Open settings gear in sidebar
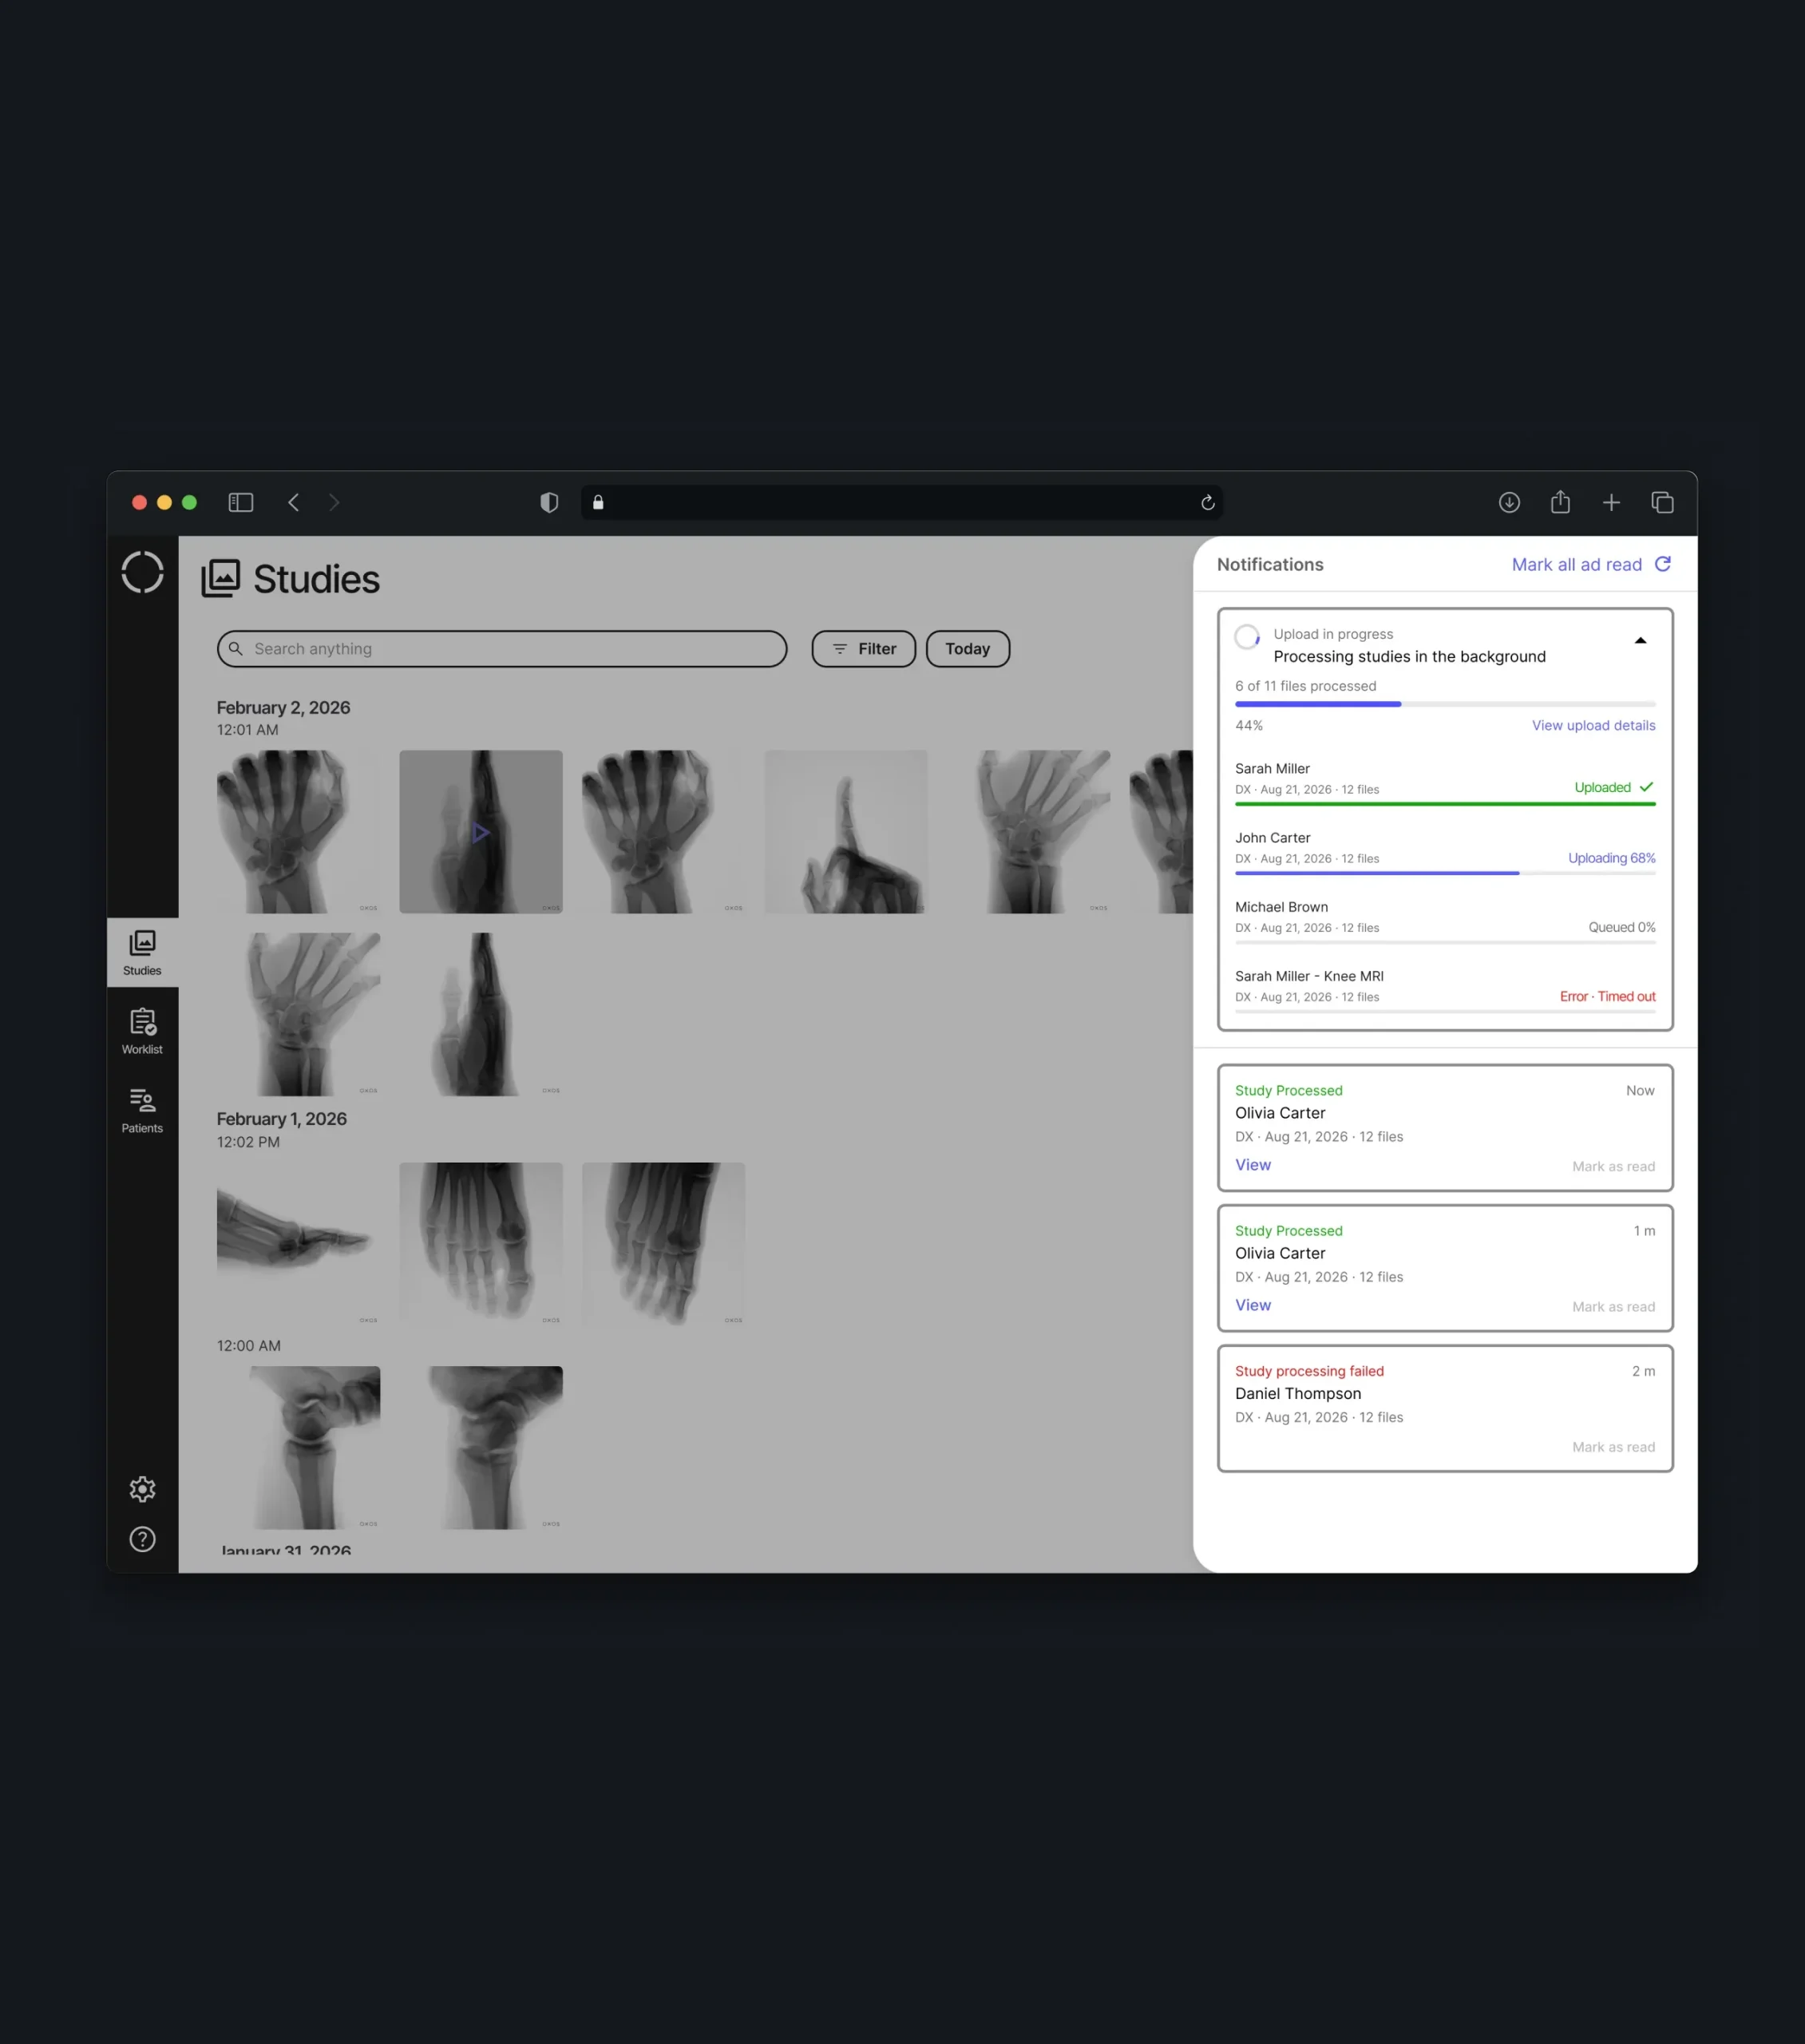 pyautogui.click(x=143, y=1489)
